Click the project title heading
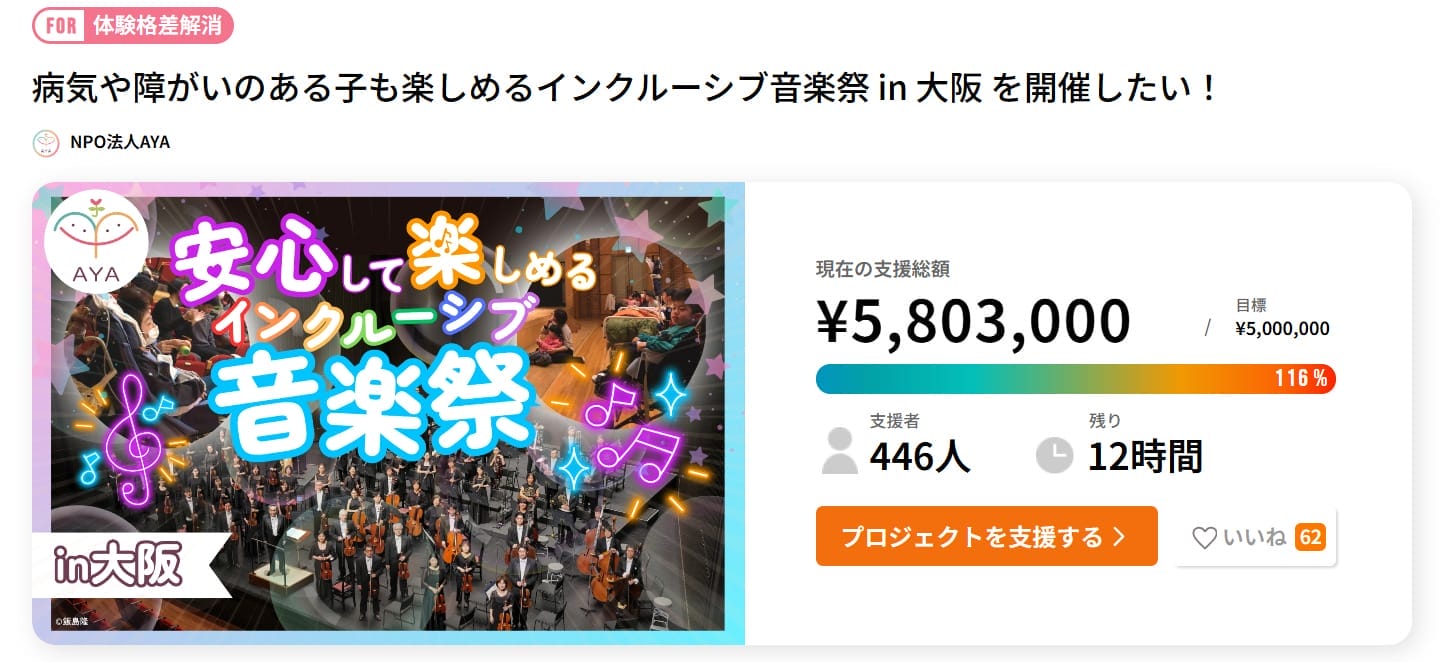 click(x=624, y=89)
